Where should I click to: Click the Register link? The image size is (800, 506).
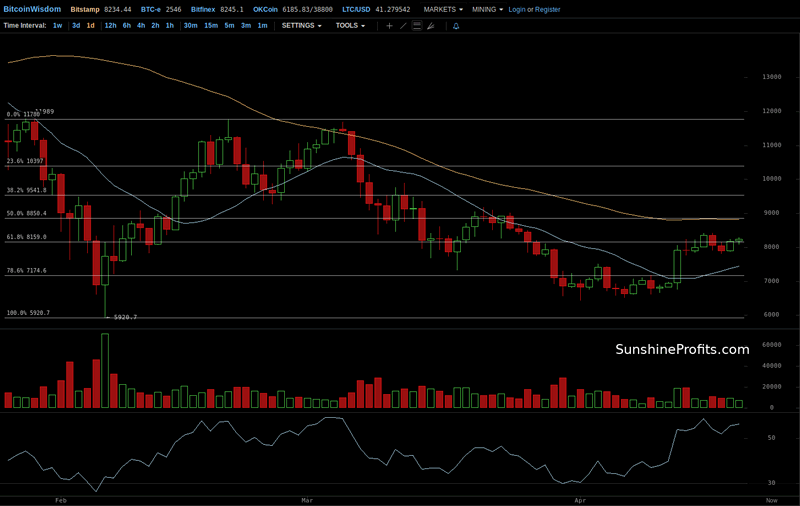coord(547,10)
